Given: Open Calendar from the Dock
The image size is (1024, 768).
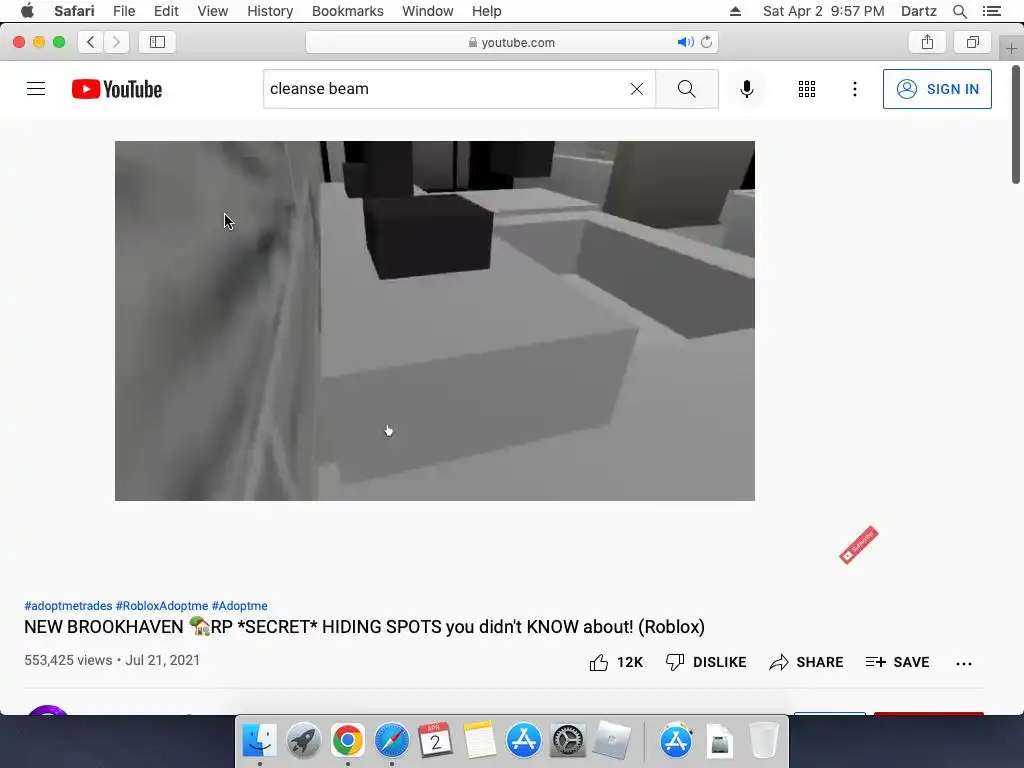Looking at the screenshot, I should [x=436, y=741].
